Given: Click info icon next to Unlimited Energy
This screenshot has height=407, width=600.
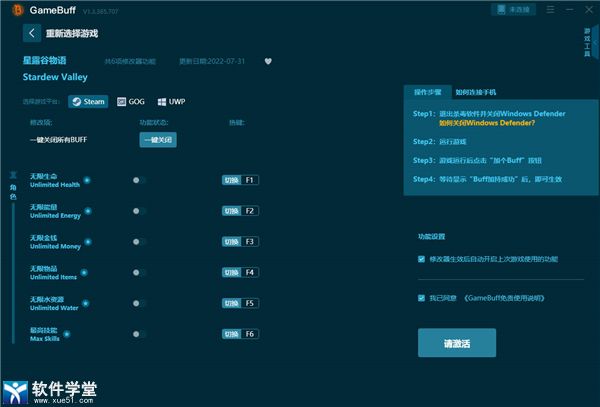Looking at the screenshot, I should [x=88, y=211].
